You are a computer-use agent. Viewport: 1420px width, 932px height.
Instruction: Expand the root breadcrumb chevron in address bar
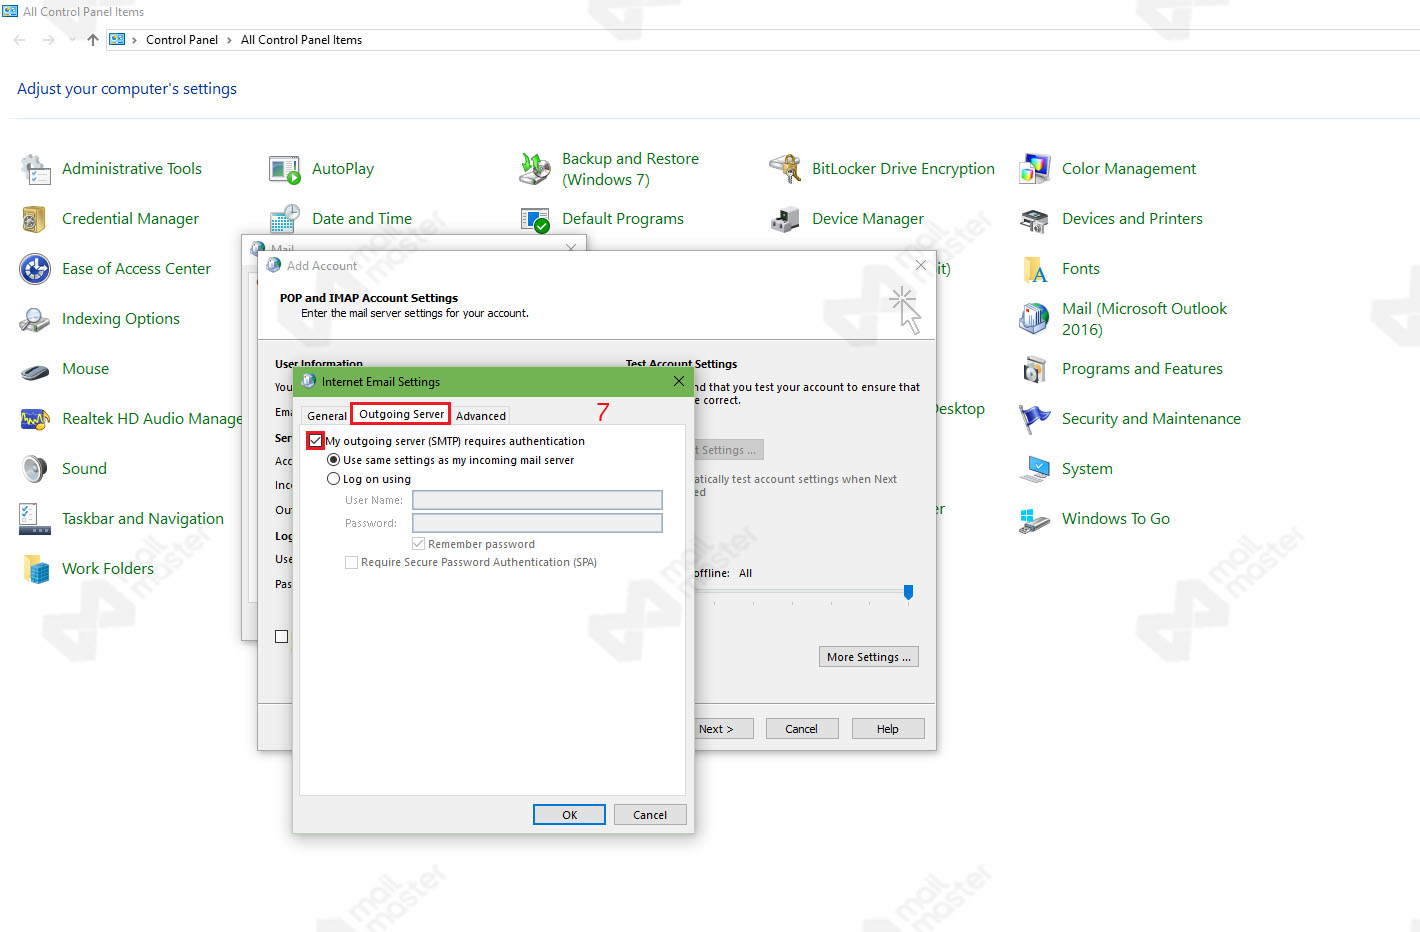134,40
